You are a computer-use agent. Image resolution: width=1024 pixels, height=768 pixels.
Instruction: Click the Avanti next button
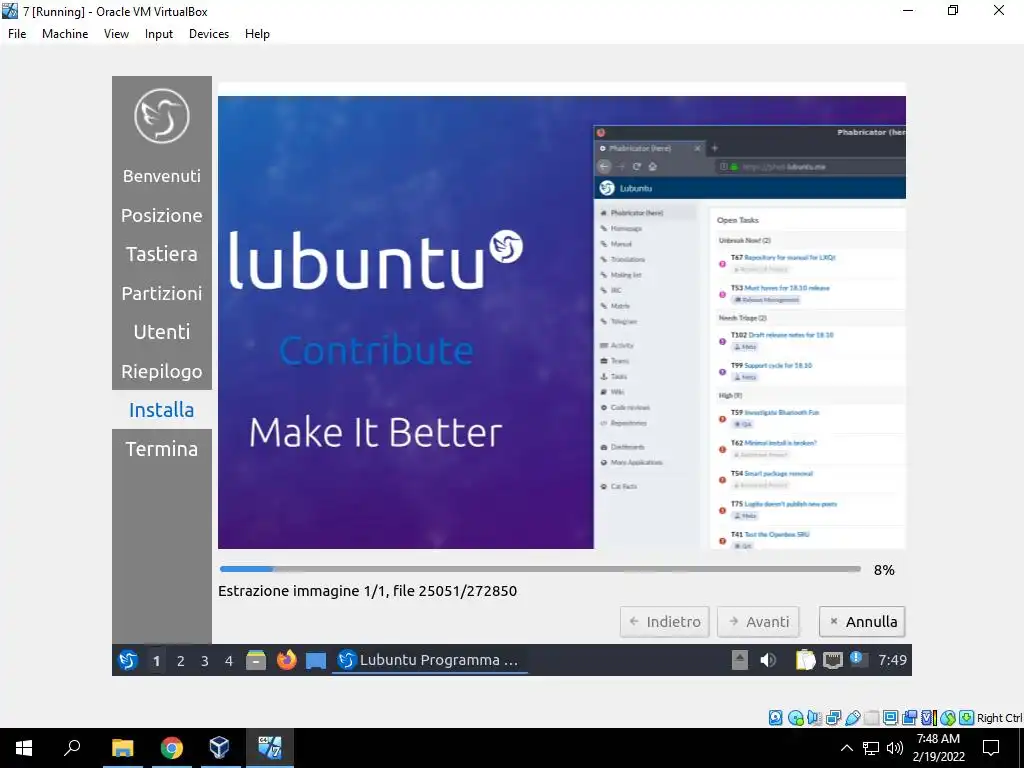[758, 622]
